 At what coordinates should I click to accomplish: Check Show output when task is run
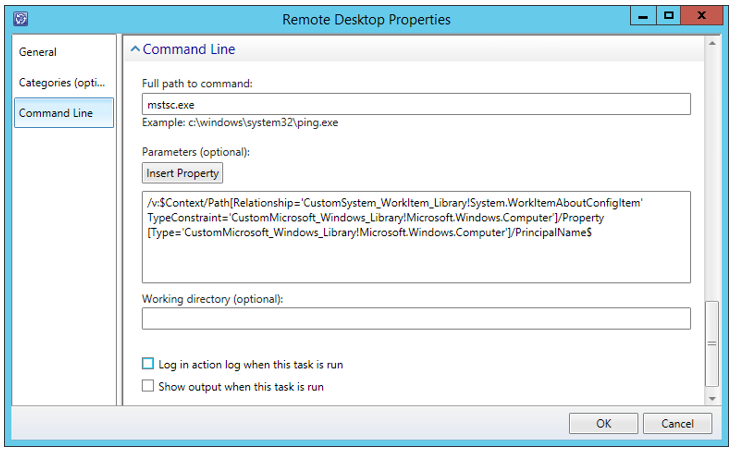point(149,386)
